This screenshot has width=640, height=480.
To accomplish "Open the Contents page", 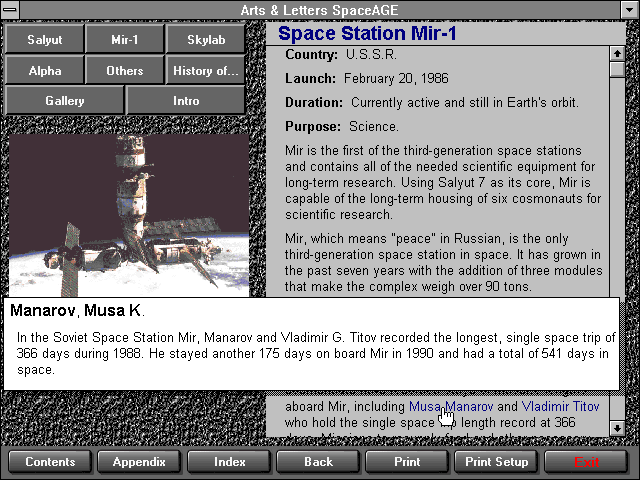I will pos(50,462).
